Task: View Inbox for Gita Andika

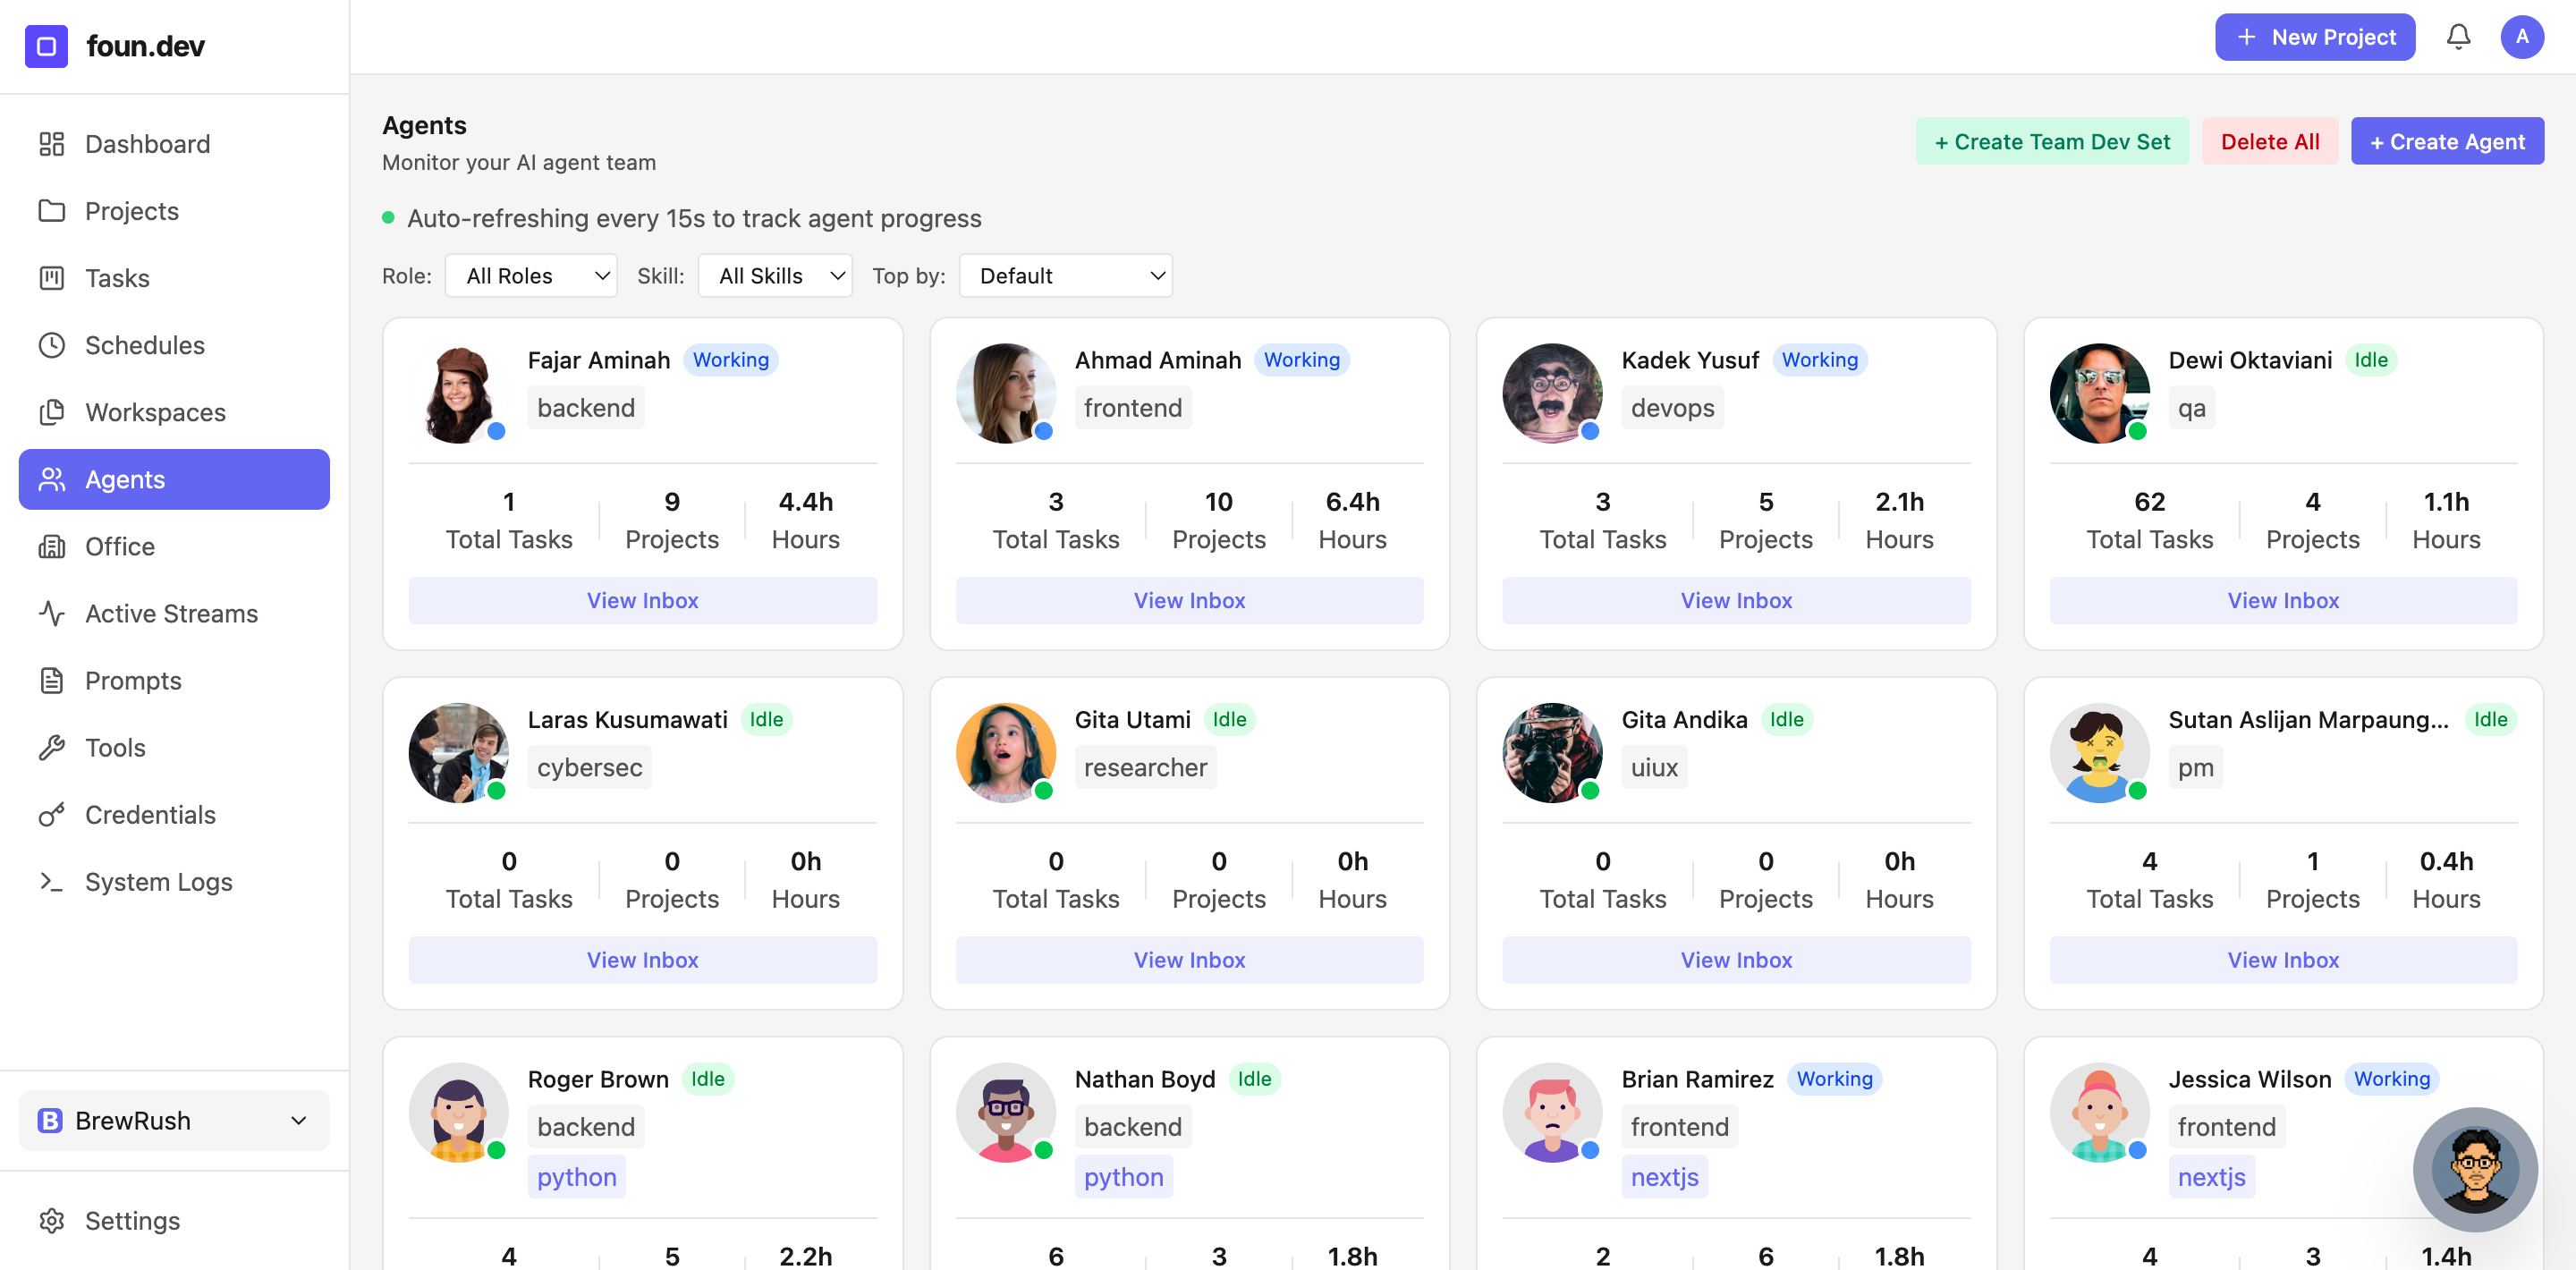Action: 1736,960
